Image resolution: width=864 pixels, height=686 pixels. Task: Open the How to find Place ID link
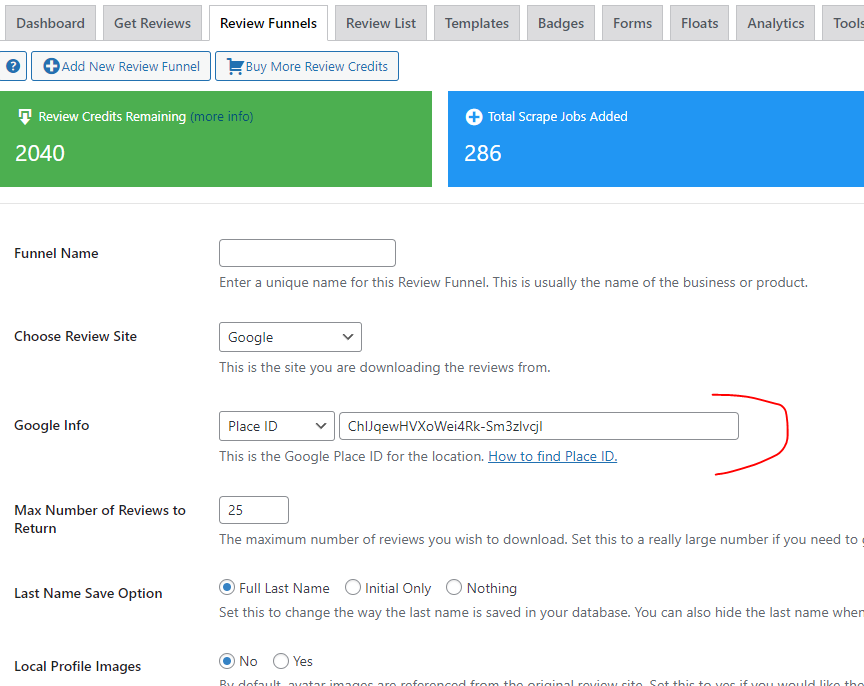pos(553,456)
